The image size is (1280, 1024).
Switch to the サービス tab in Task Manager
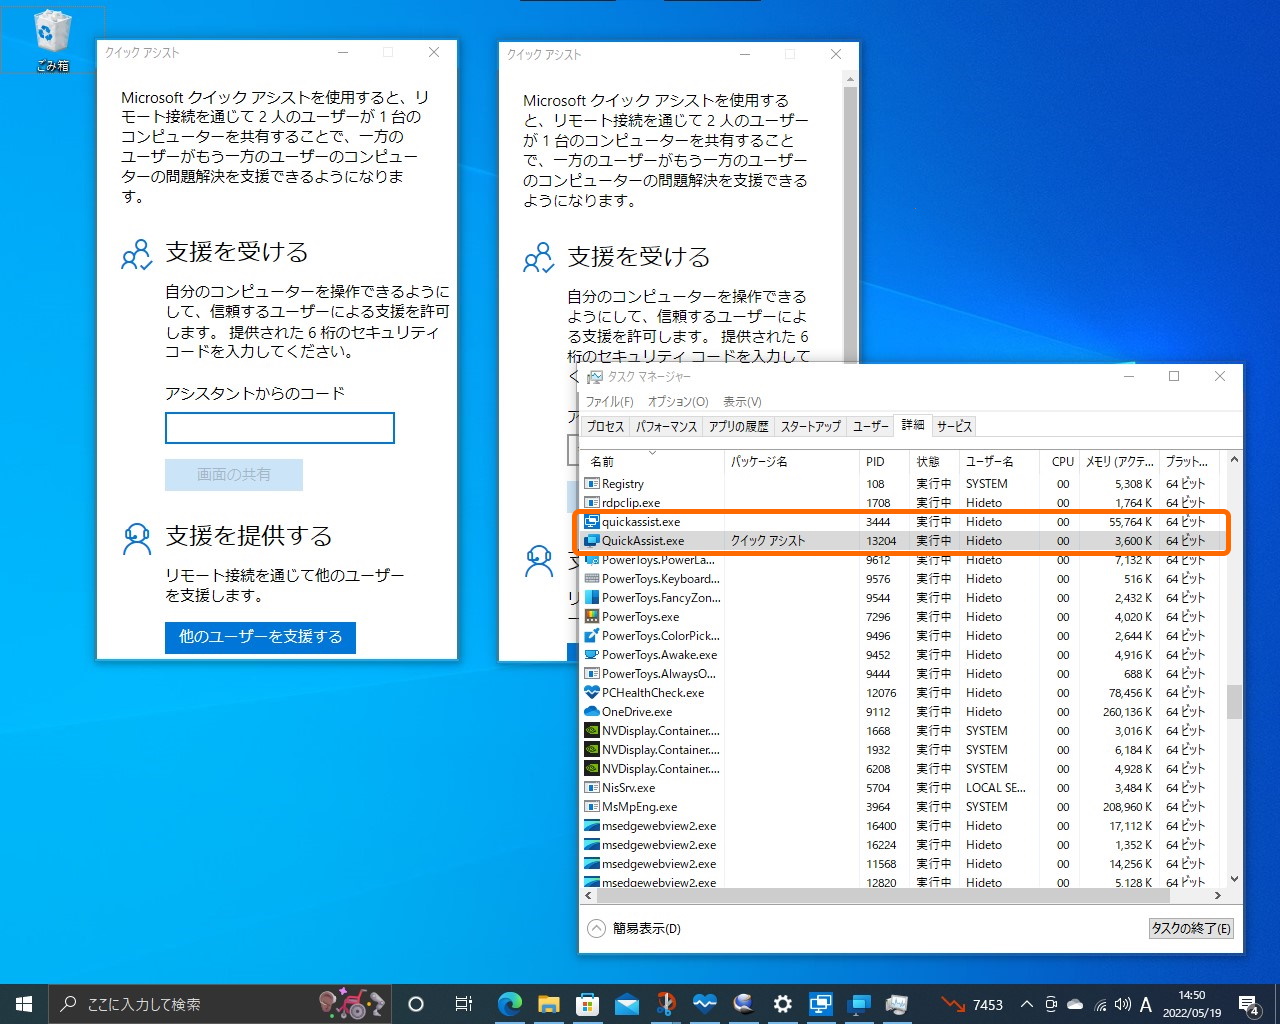[953, 425]
